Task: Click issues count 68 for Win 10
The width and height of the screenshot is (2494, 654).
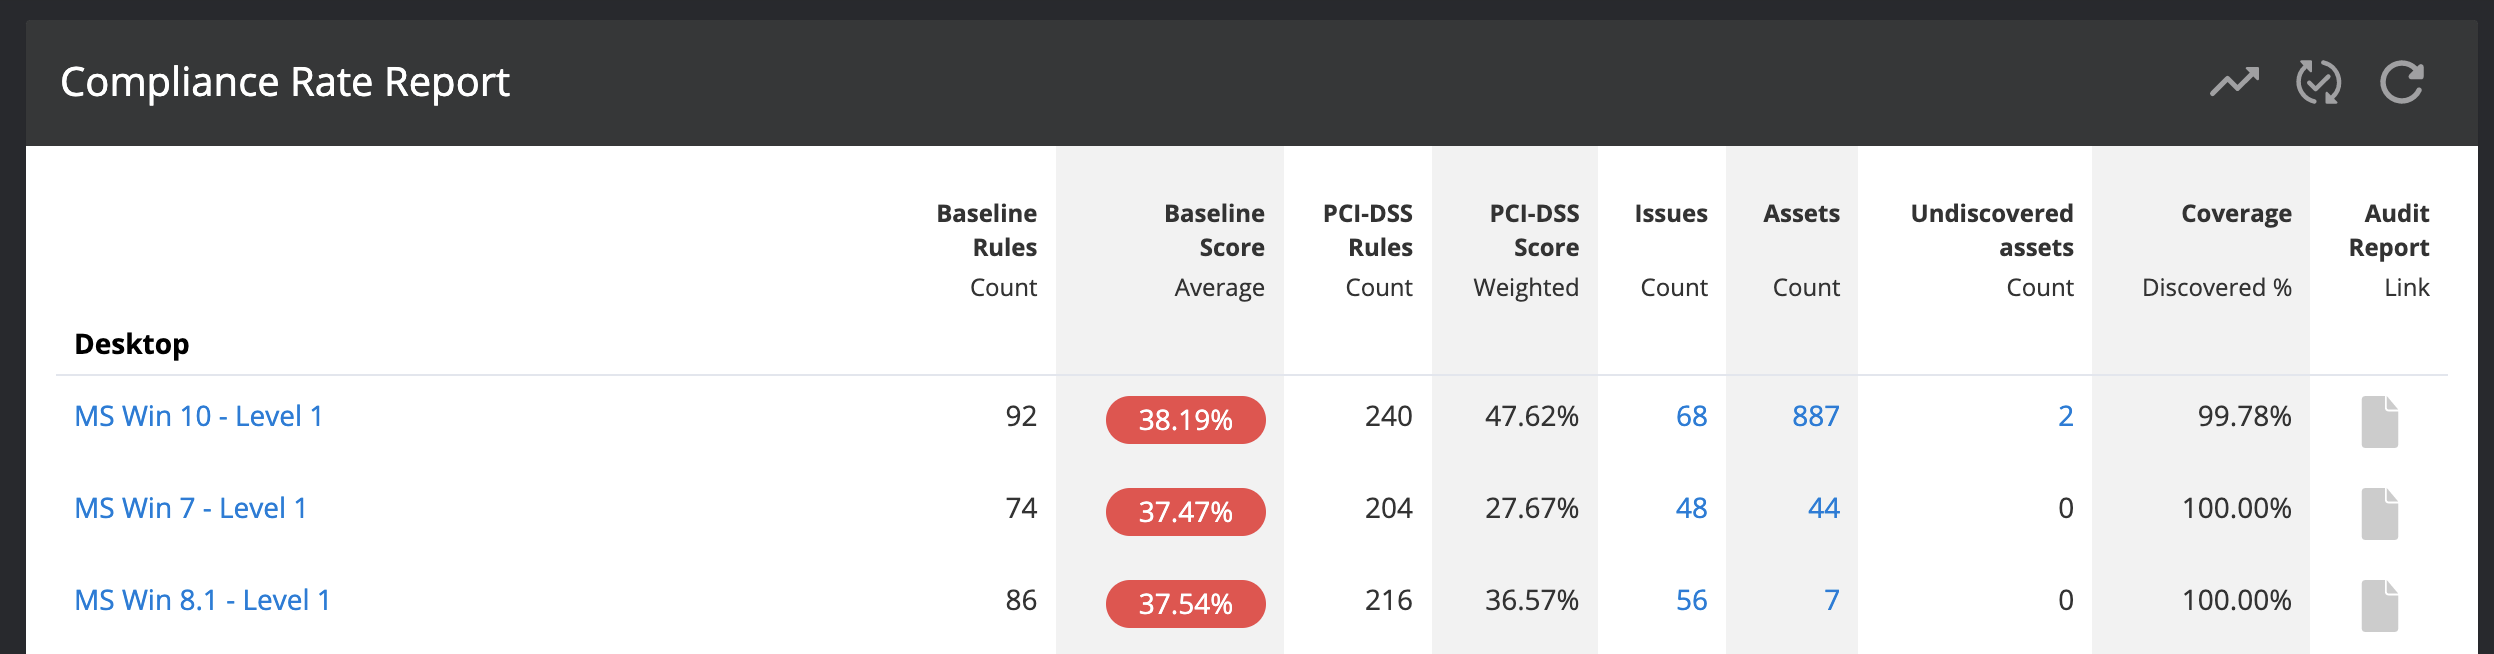Action: click(1691, 416)
